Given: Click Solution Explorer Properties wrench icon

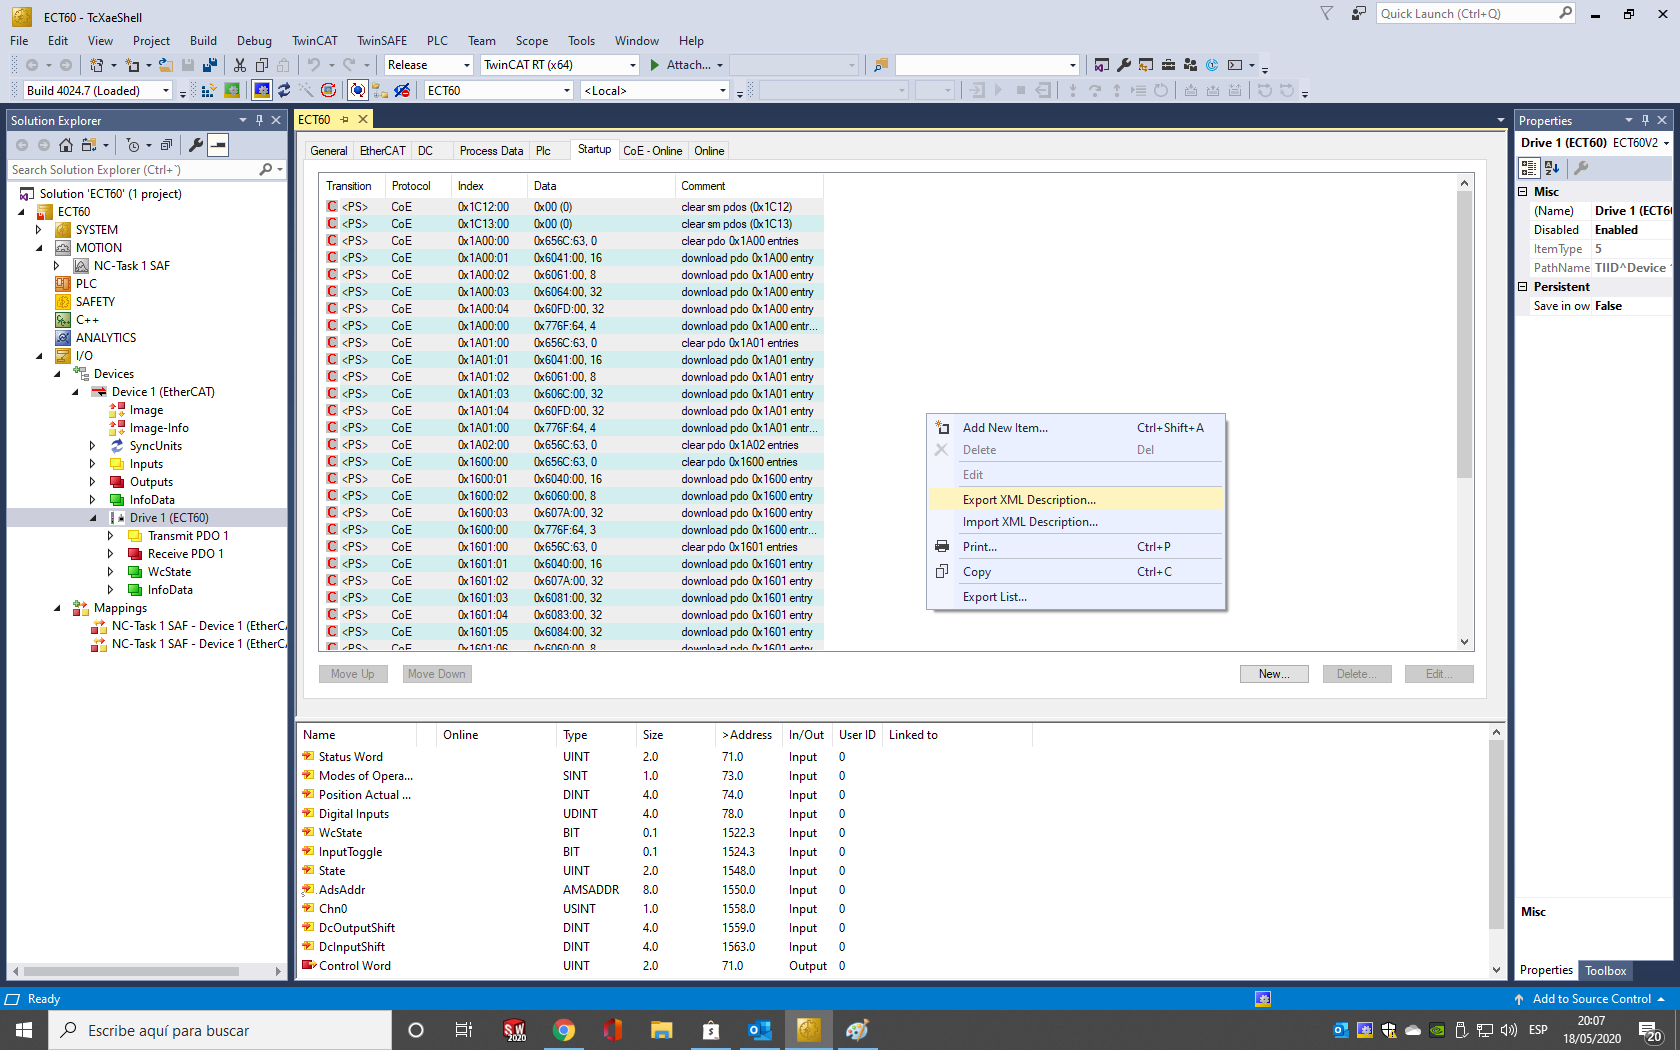Looking at the screenshot, I should click(x=196, y=145).
